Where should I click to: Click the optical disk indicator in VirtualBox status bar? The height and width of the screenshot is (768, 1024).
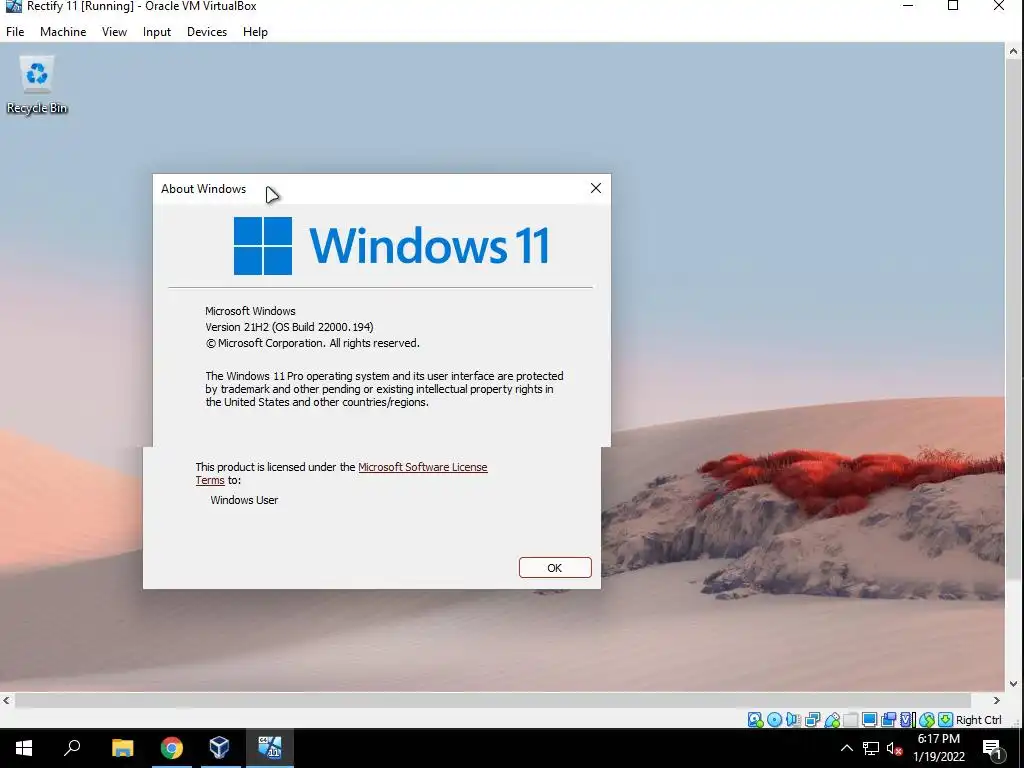click(x=775, y=720)
